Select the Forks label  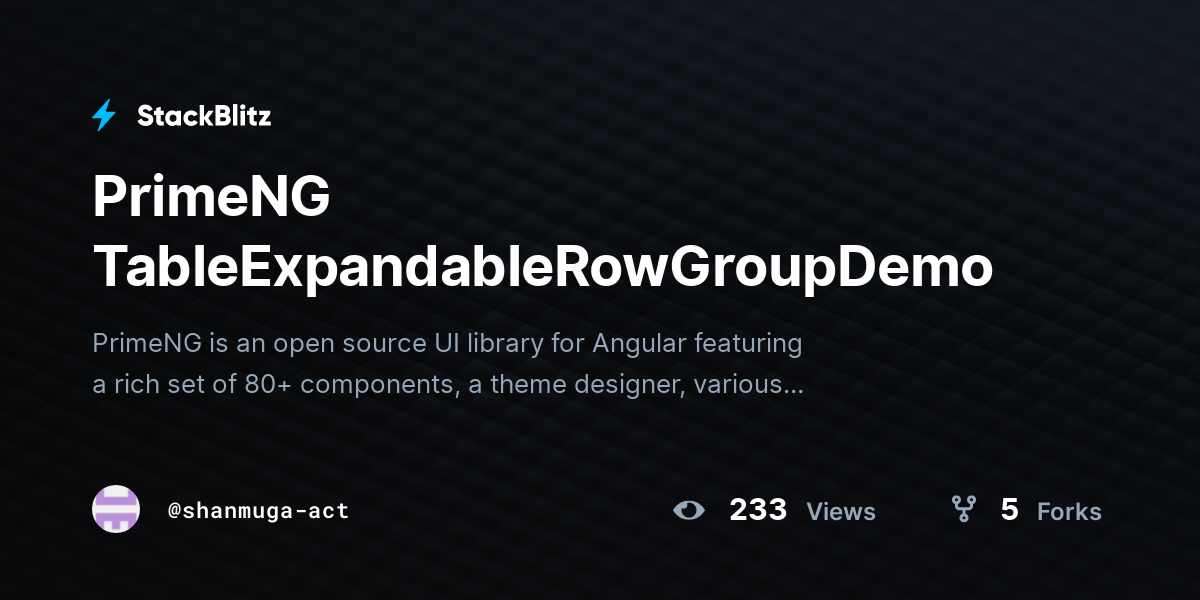click(1069, 512)
